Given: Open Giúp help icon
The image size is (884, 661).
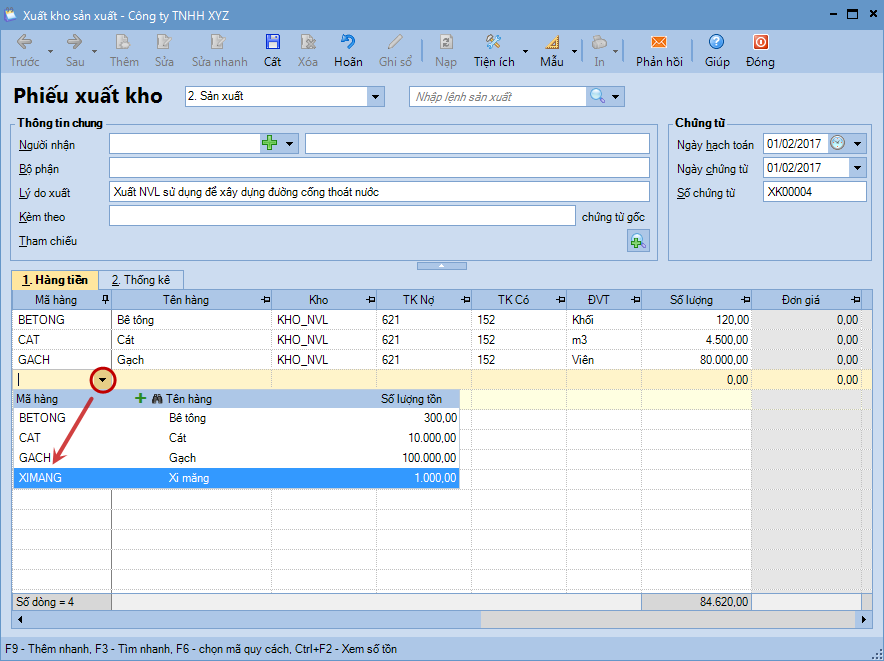Looking at the screenshot, I should tap(716, 43).
